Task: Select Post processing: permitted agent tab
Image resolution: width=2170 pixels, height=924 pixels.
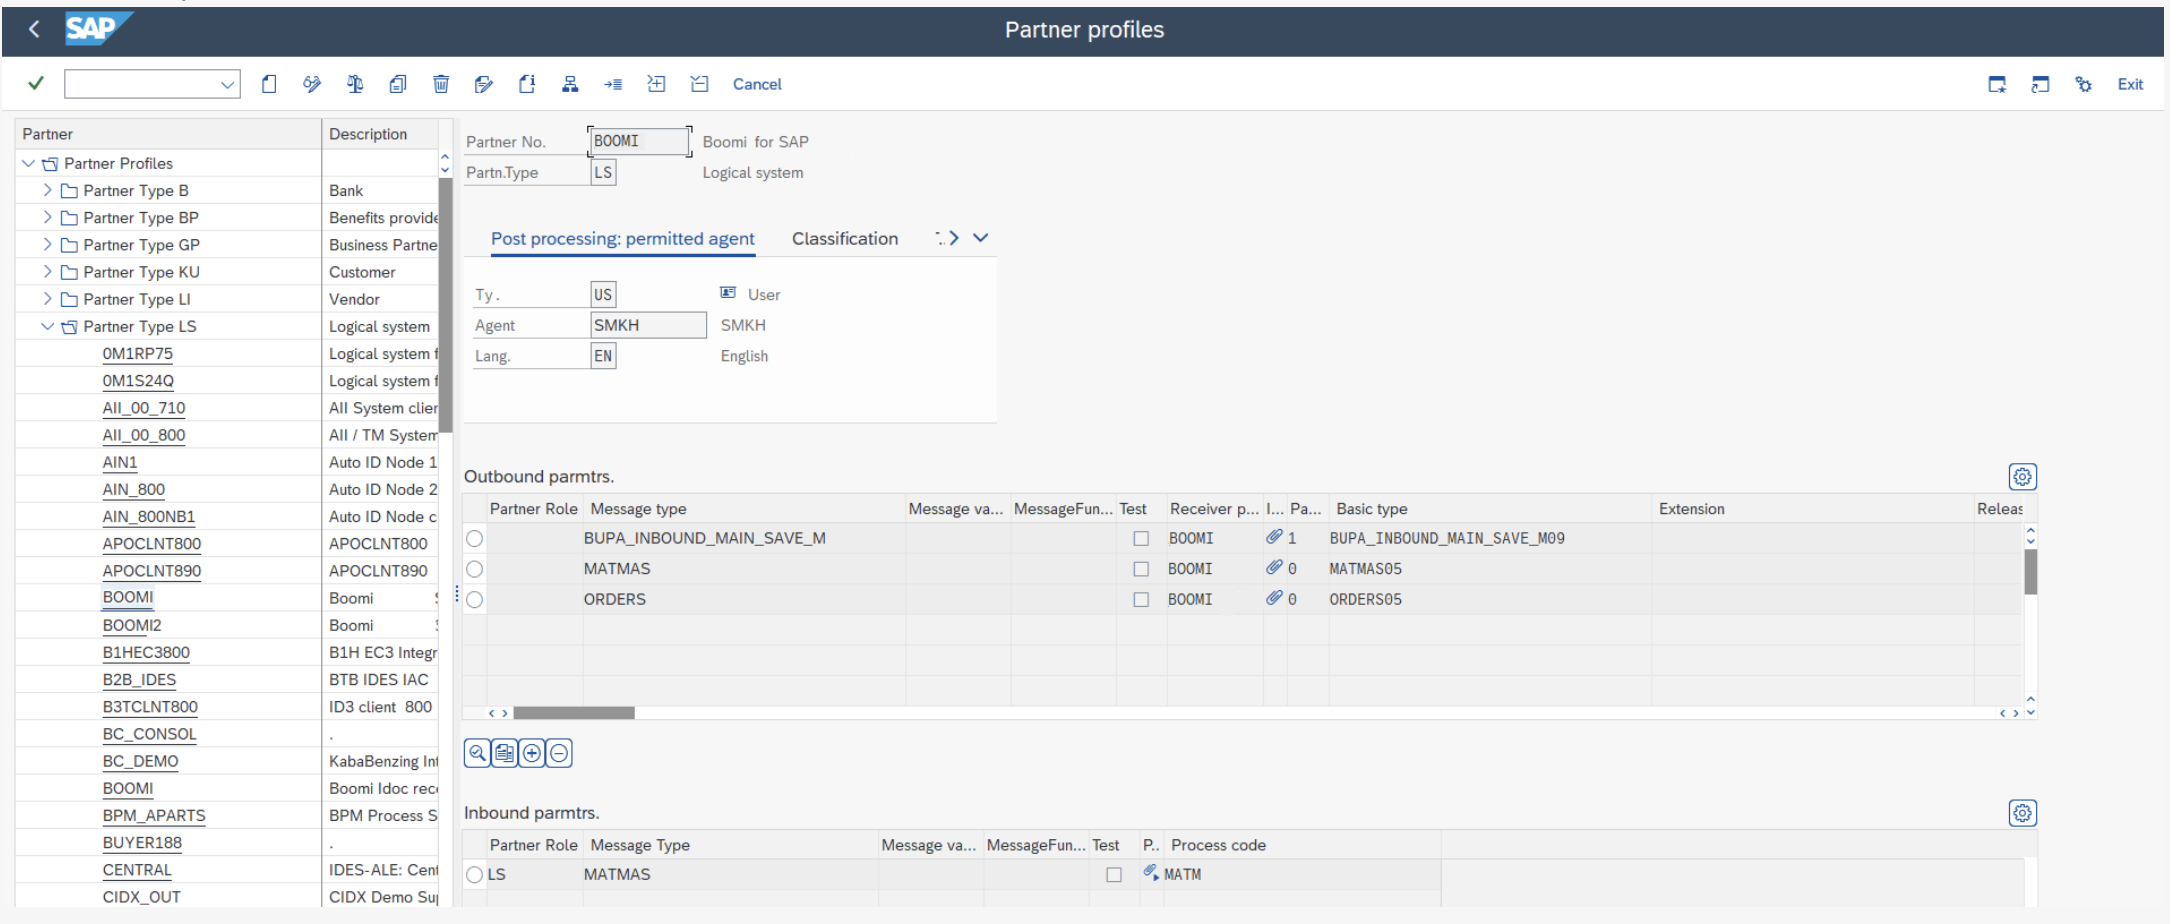Action: point(622,239)
